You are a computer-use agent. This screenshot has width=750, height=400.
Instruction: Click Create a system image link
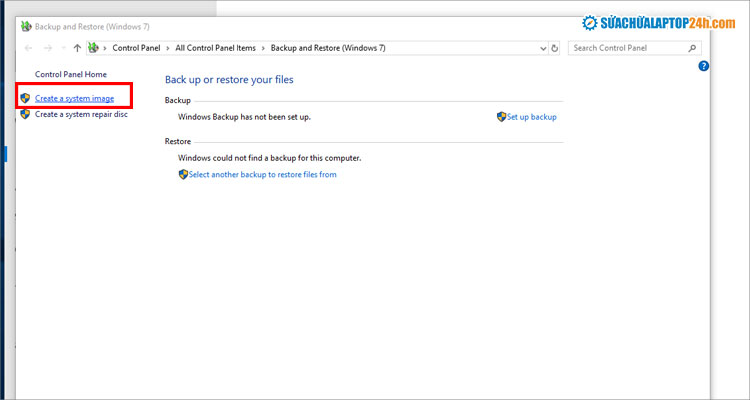(74, 98)
